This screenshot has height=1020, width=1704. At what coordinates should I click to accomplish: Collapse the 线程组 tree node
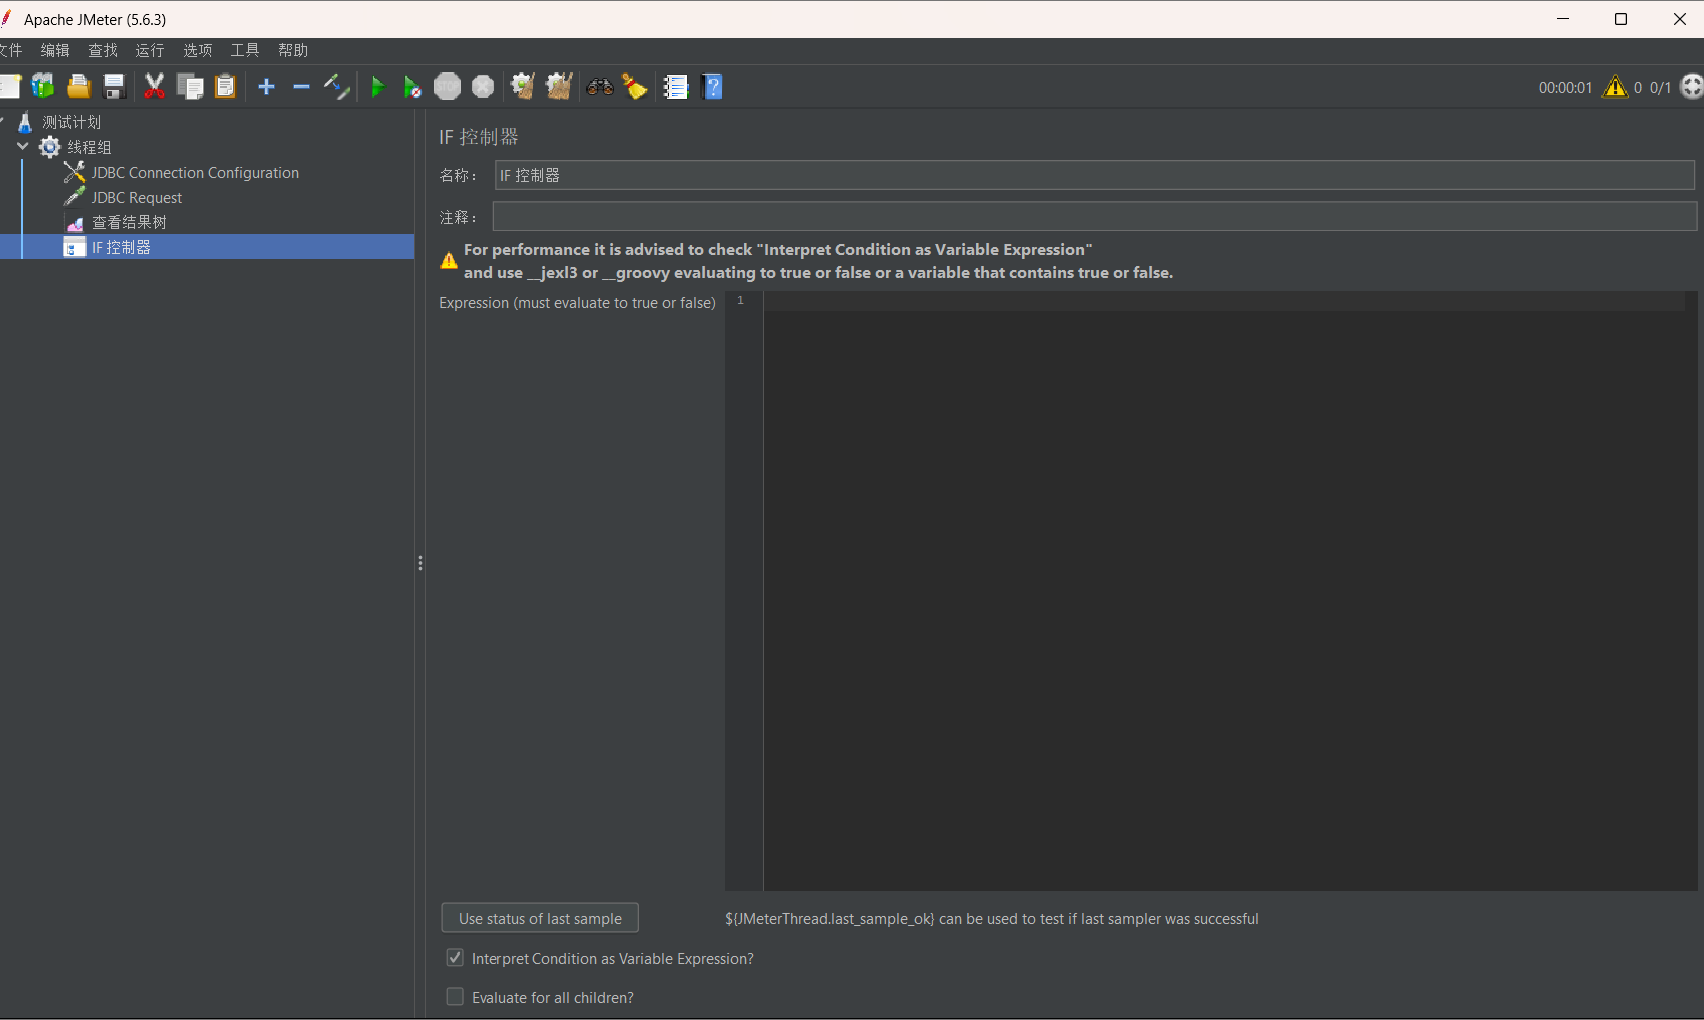point(22,147)
